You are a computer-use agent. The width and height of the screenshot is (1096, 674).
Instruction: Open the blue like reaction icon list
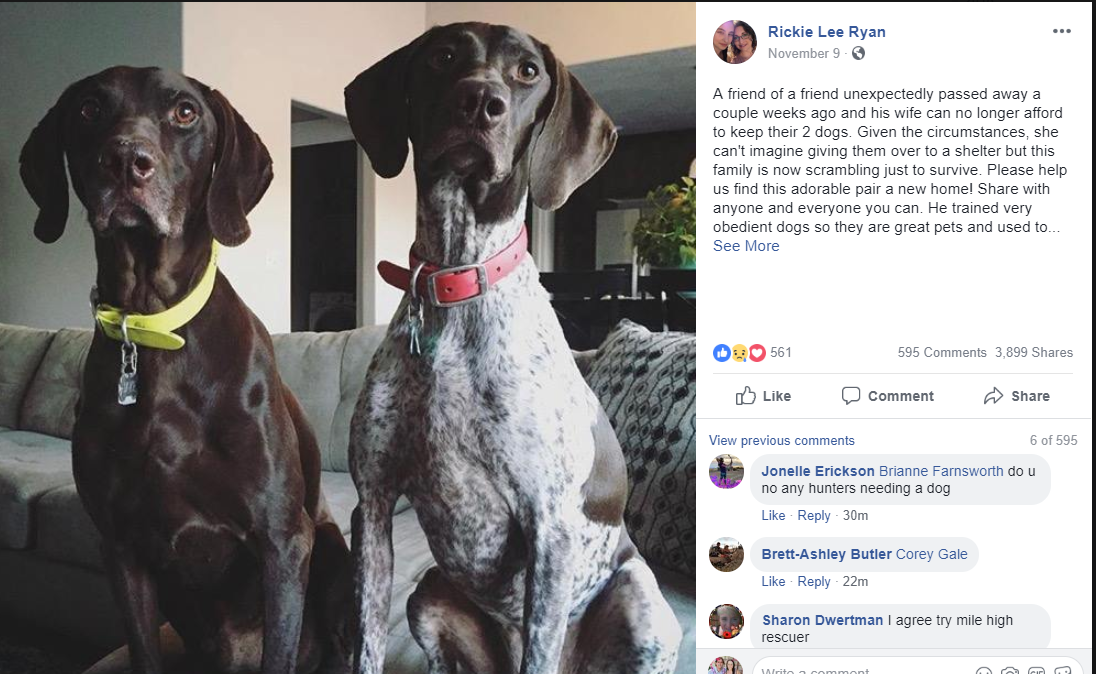pos(721,353)
